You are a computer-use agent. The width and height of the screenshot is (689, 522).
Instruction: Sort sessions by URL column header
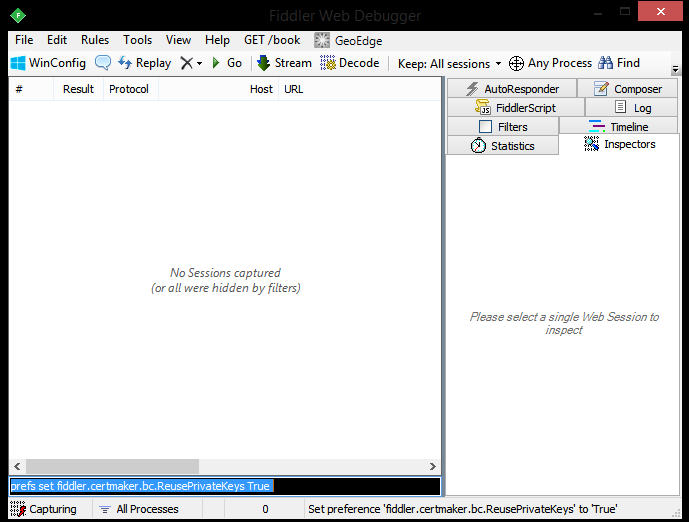pyautogui.click(x=359, y=89)
